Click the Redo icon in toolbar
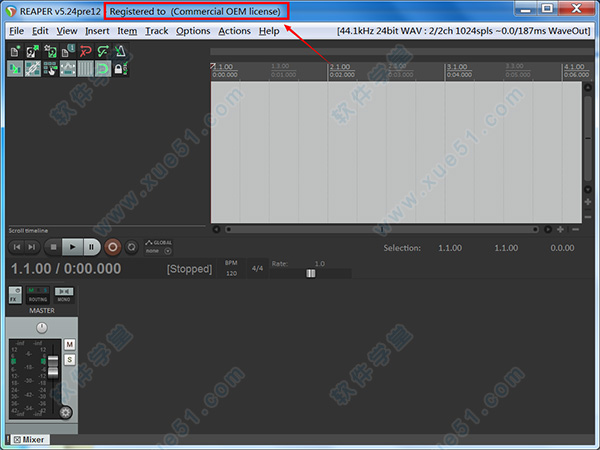The image size is (600, 450). pos(103,50)
